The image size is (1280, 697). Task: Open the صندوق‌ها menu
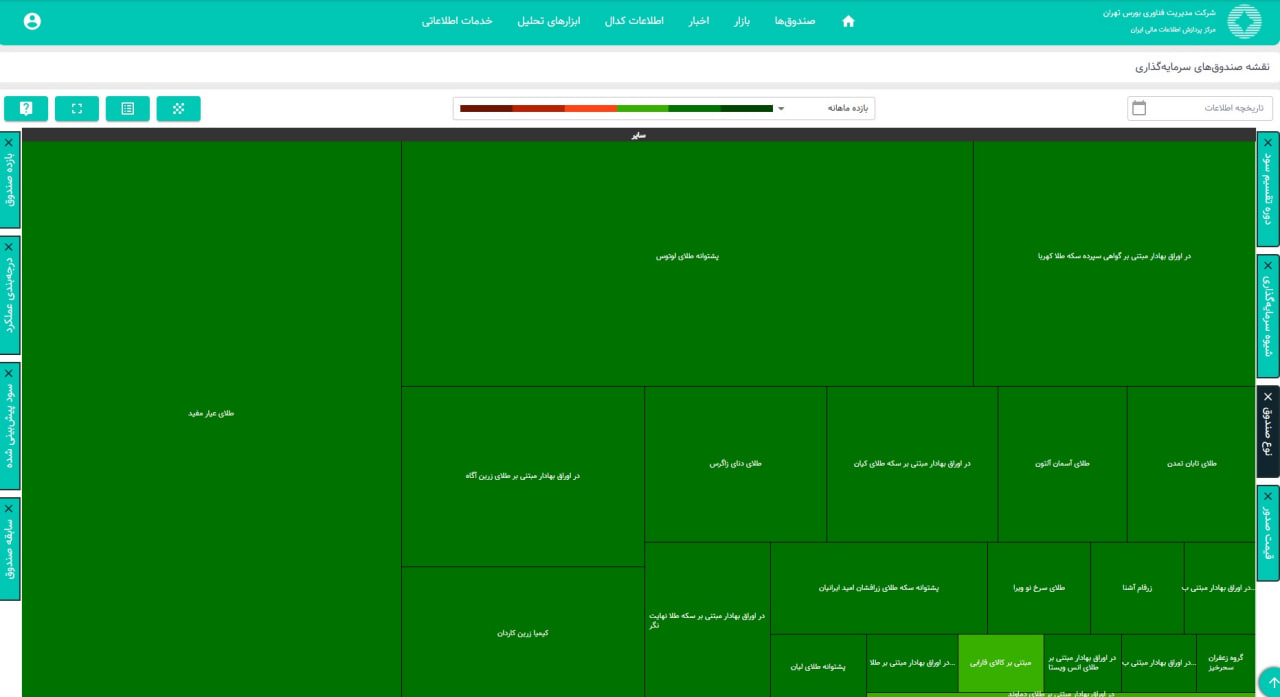(x=795, y=21)
